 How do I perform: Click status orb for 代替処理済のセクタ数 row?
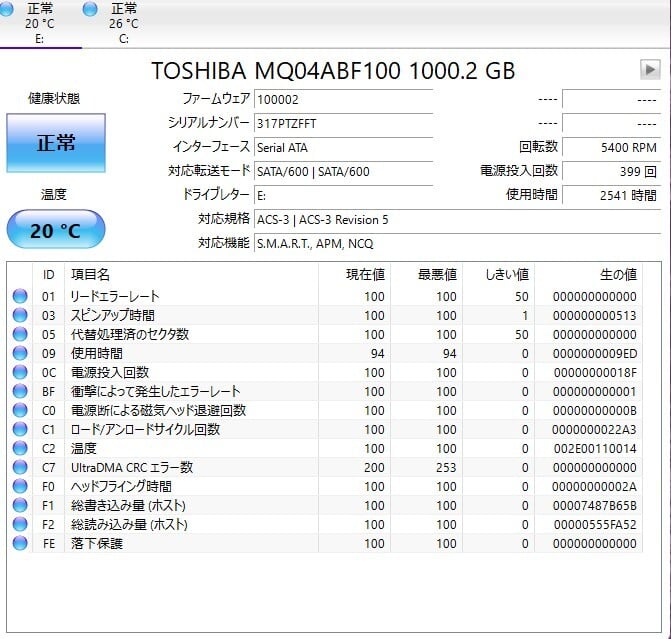coord(20,335)
